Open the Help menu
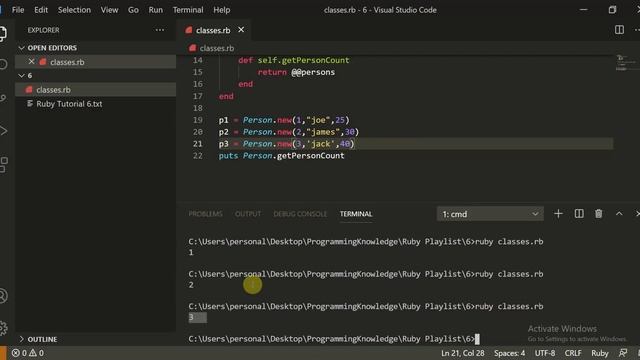The image size is (640, 360). pyautogui.click(x=222, y=10)
